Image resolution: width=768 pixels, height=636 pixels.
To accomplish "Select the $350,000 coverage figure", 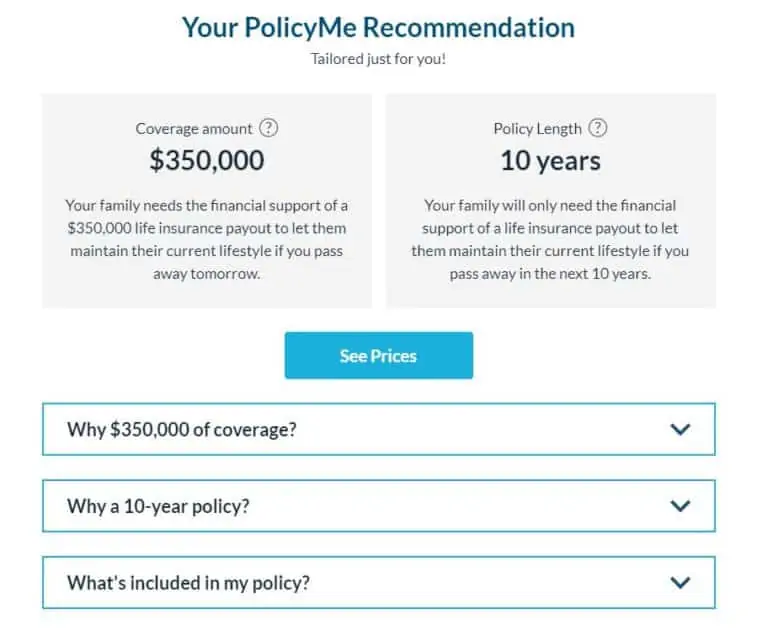I will pos(207,160).
